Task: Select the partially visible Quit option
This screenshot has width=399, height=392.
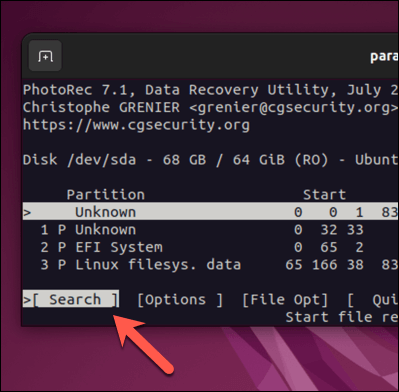Action: tap(373, 300)
